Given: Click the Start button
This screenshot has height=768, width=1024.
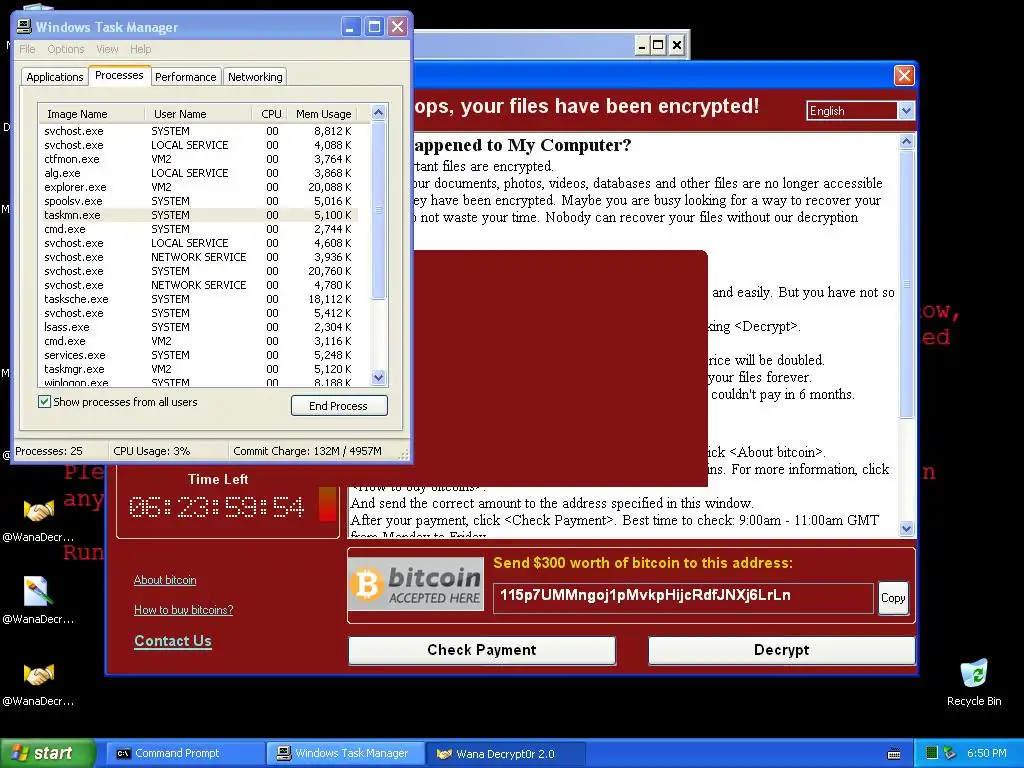Looking at the screenshot, I should click(x=48, y=754).
